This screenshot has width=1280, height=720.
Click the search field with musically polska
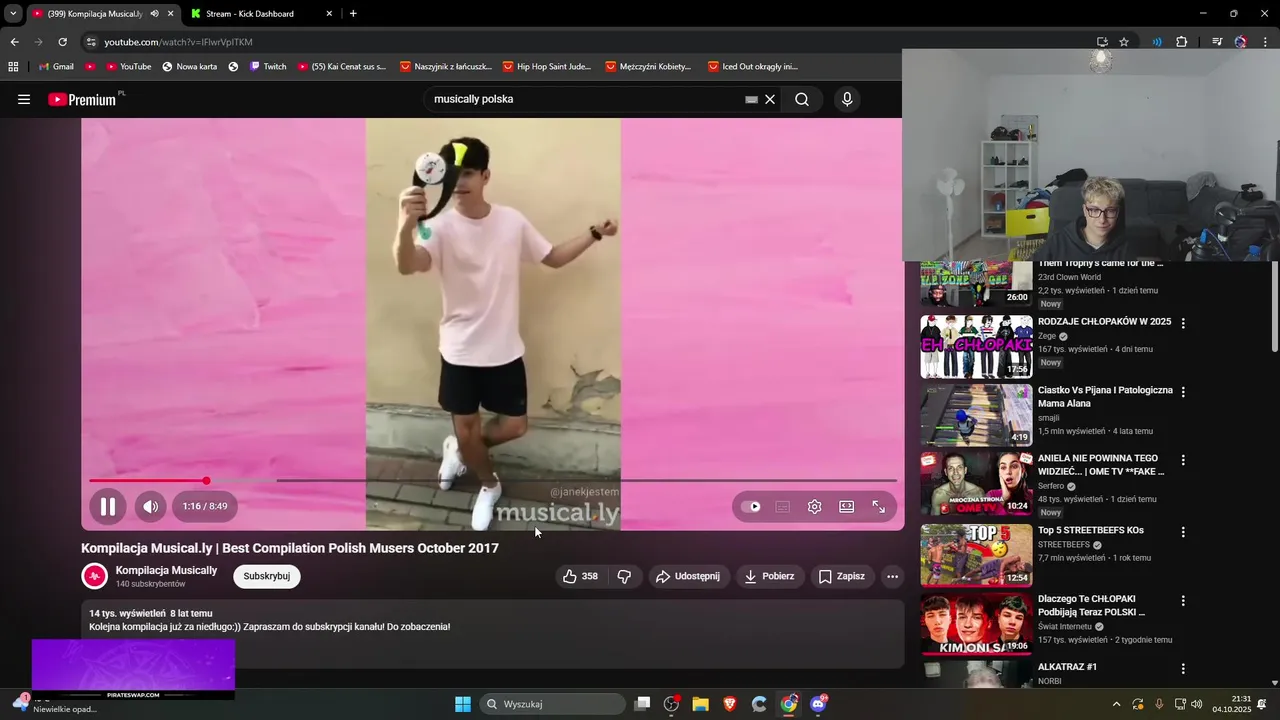585,99
